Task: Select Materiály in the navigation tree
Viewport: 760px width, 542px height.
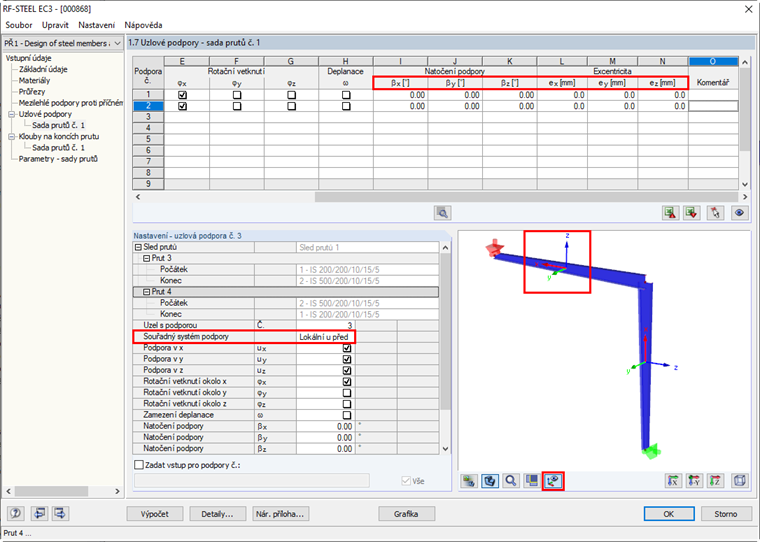Action: 34,80
